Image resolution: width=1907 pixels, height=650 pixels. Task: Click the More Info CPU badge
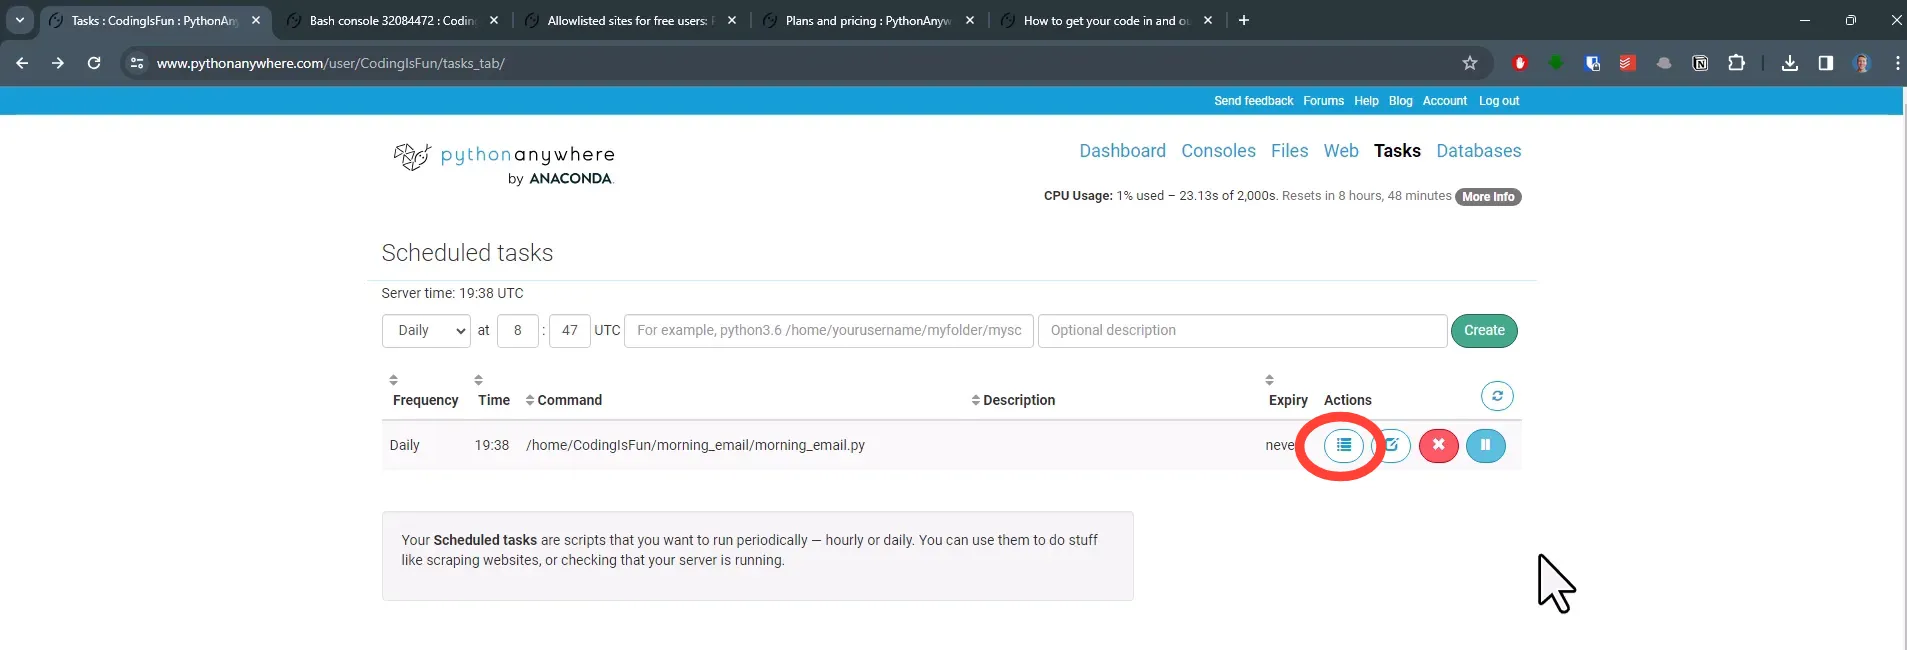pyautogui.click(x=1488, y=197)
